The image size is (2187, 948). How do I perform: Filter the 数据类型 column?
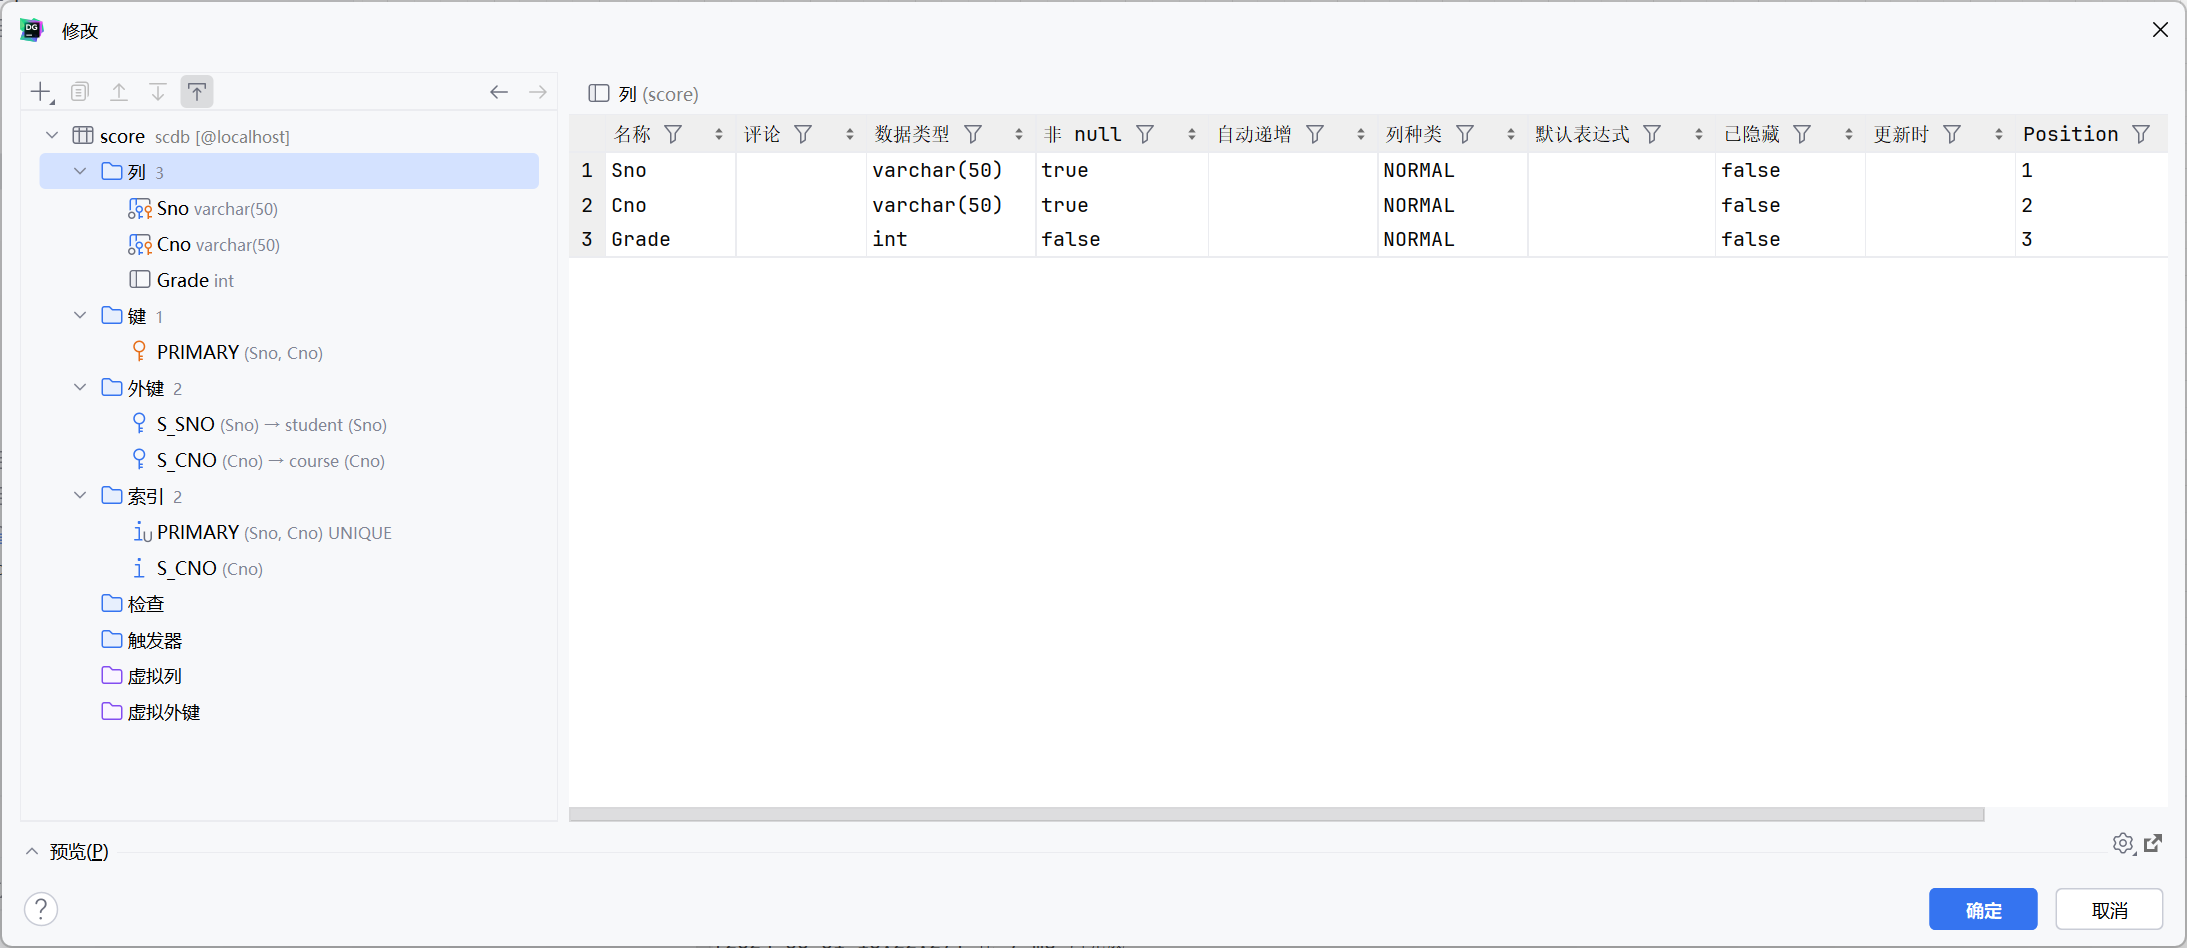click(x=973, y=134)
